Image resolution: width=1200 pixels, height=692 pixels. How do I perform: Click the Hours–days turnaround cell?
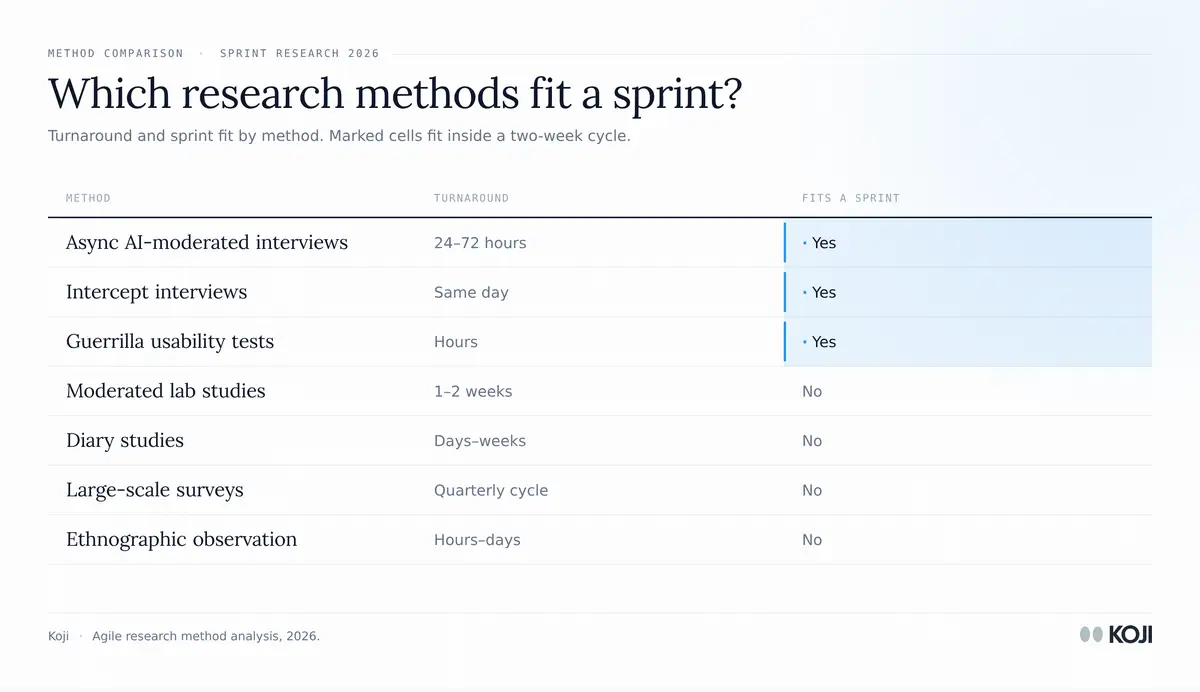477,540
